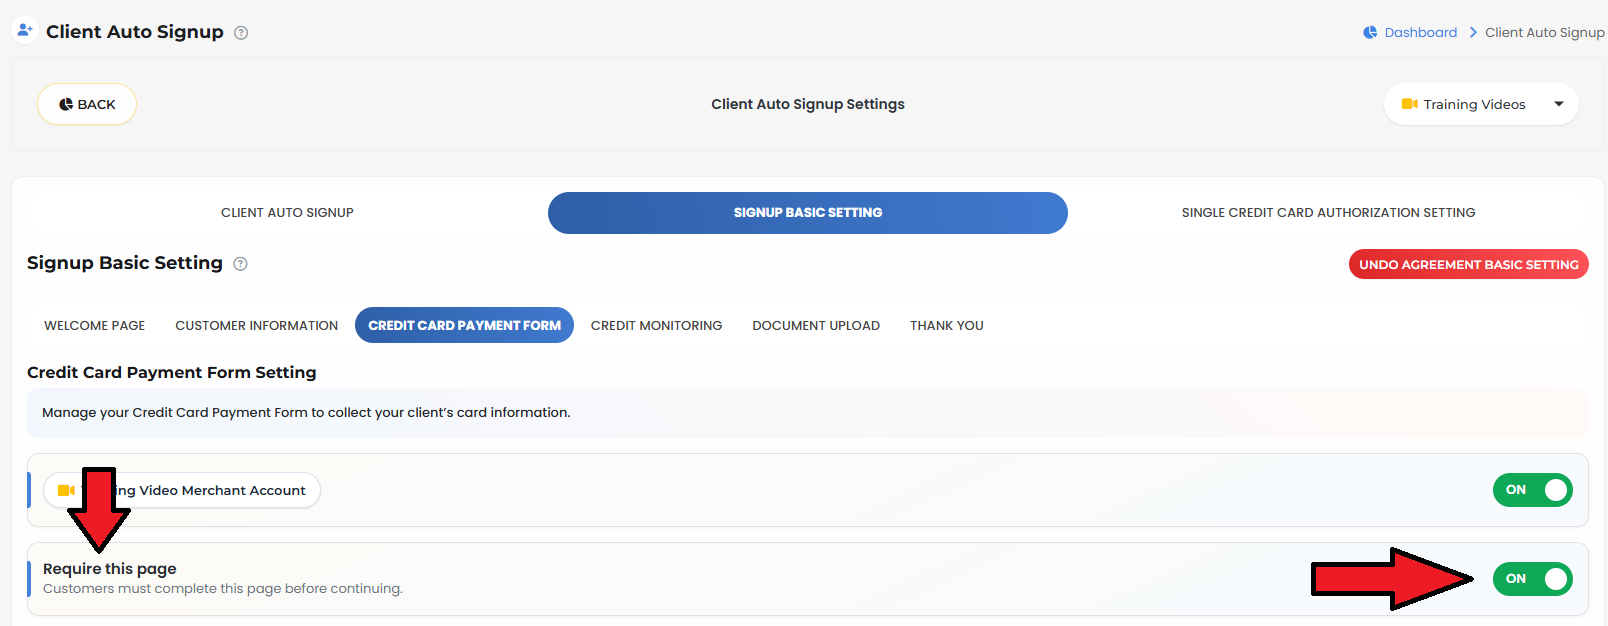Select the Credit Card Payment Form sub-tab
This screenshot has height=626, width=1608.
pyautogui.click(x=464, y=325)
